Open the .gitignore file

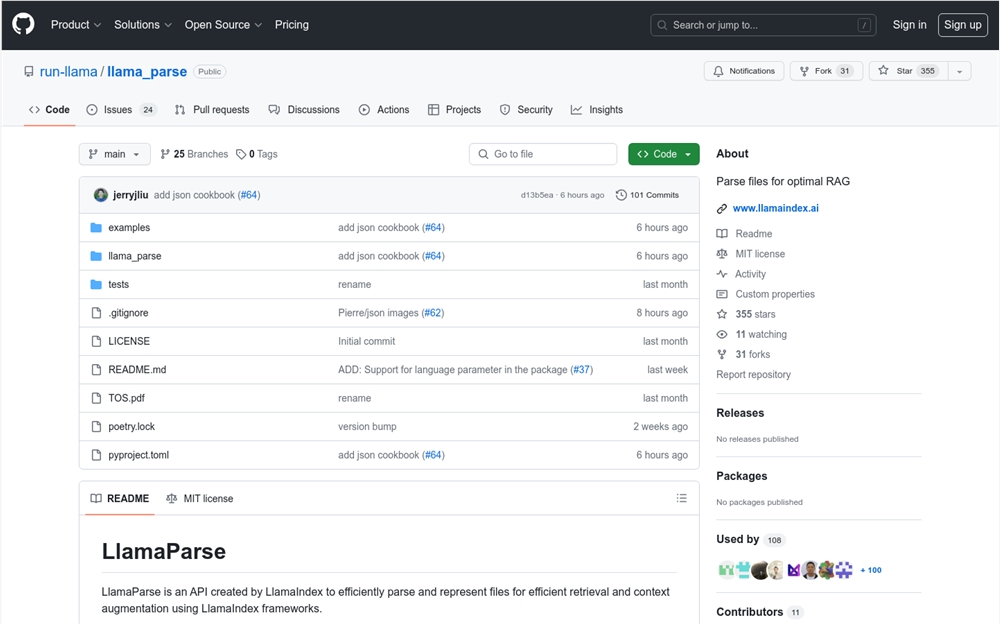pos(128,313)
